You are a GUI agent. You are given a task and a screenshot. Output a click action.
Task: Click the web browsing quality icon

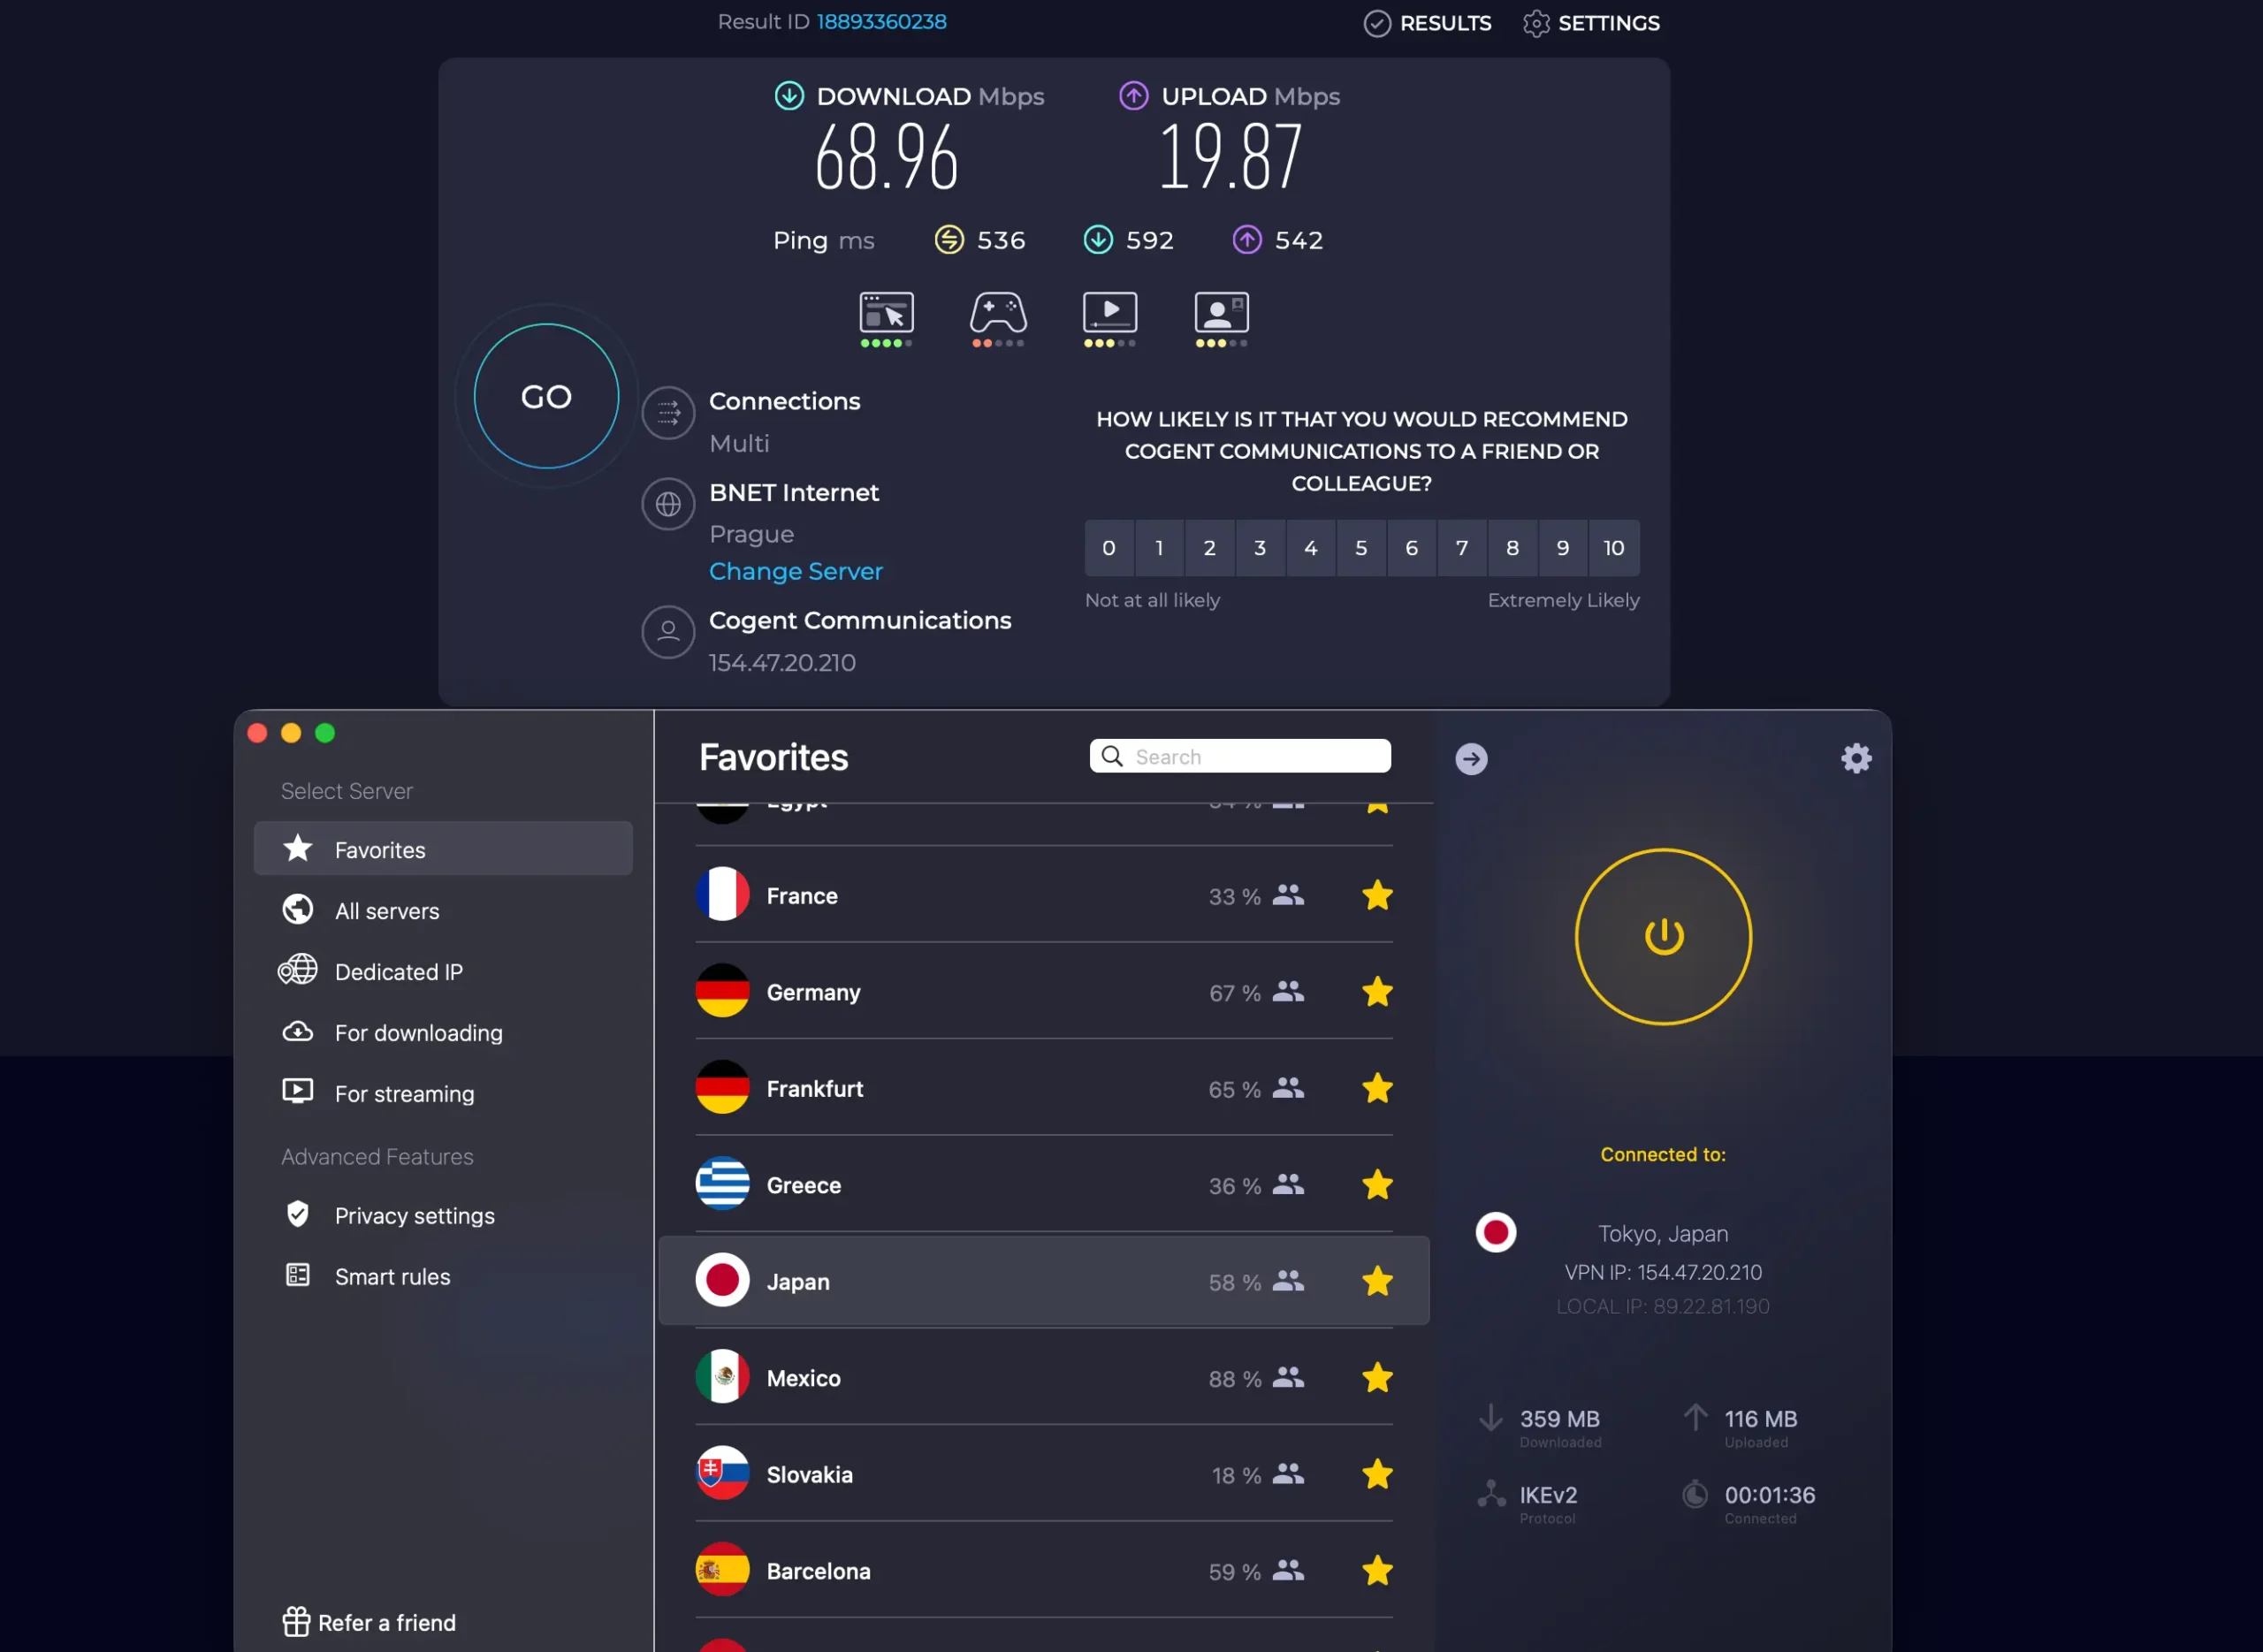click(886, 314)
